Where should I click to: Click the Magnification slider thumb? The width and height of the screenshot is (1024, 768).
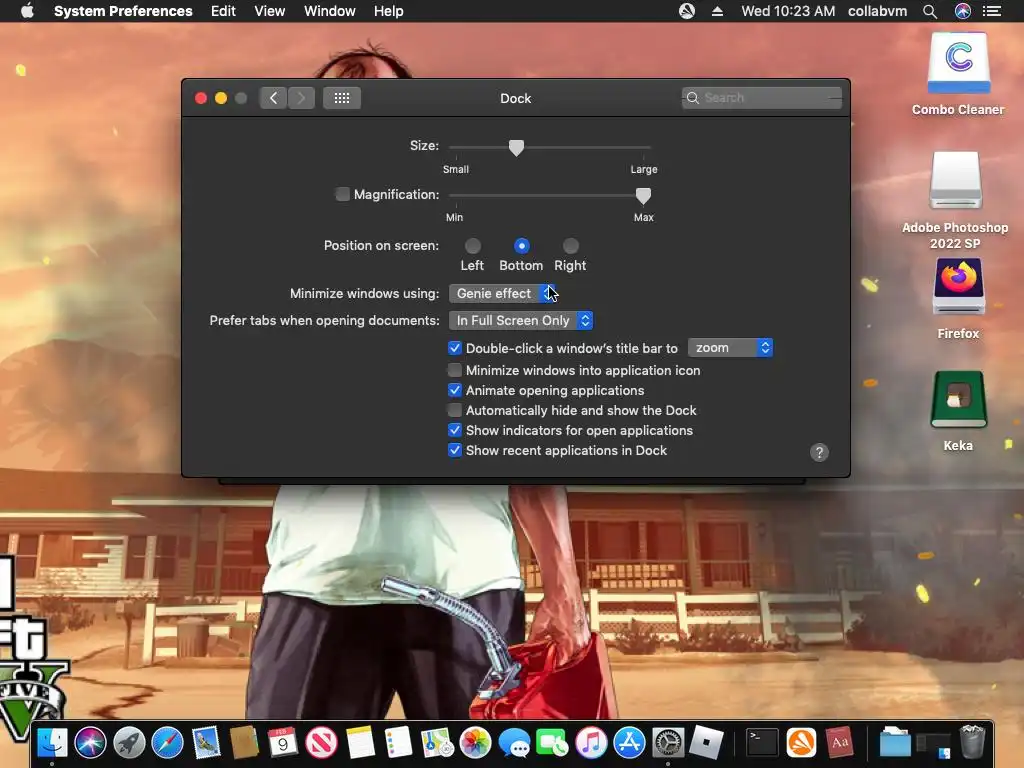point(643,195)
